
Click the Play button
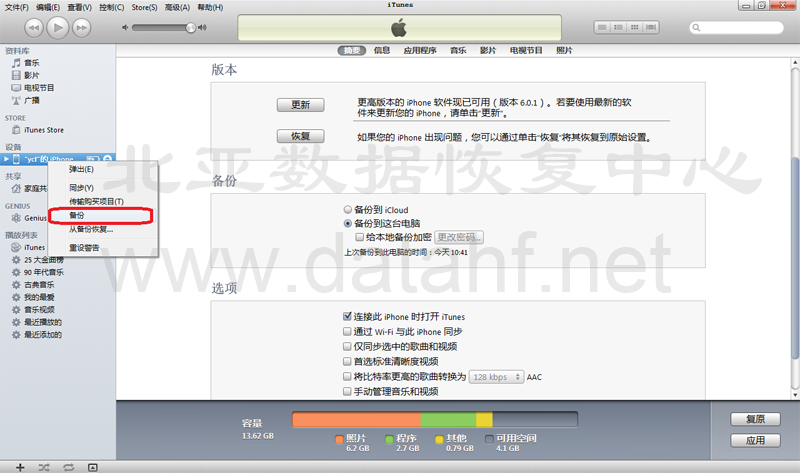pos(58,28)
